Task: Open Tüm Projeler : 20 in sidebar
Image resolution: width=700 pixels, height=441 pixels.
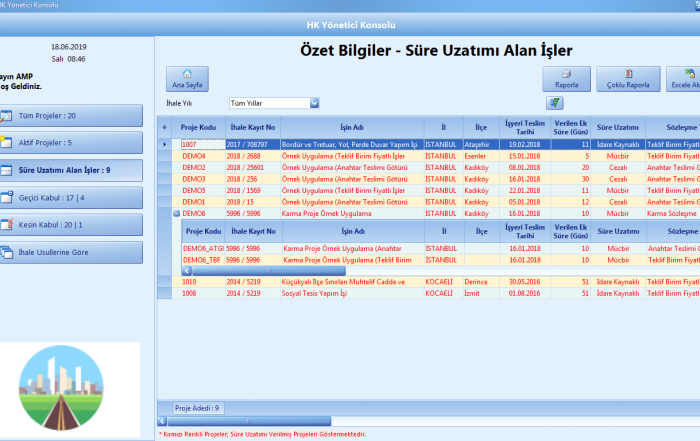Action: coord(77,116)
